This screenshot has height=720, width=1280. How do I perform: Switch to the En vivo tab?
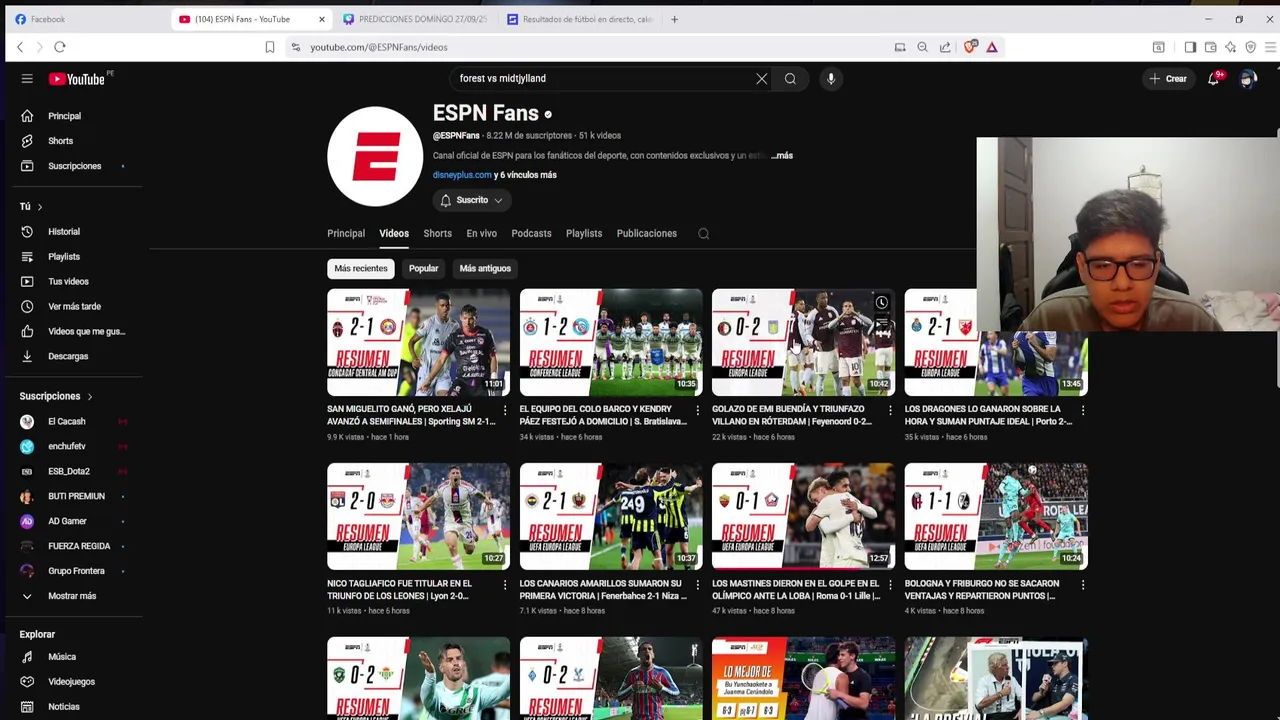pos(481,234)
